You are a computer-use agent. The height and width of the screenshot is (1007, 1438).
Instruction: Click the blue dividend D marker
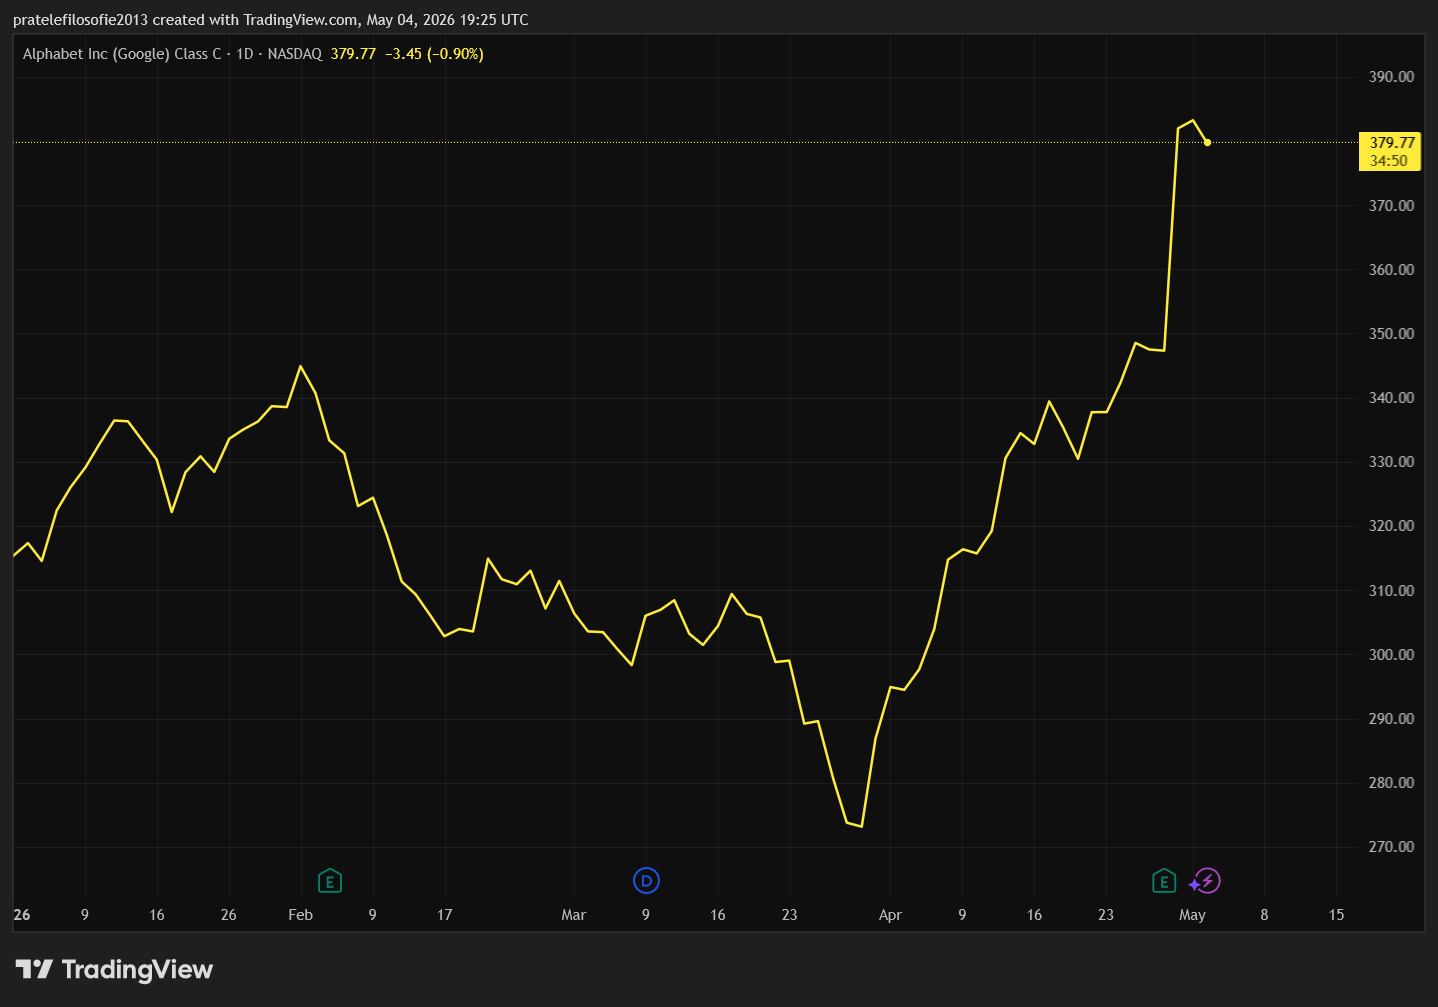click(x=647, y=881)
